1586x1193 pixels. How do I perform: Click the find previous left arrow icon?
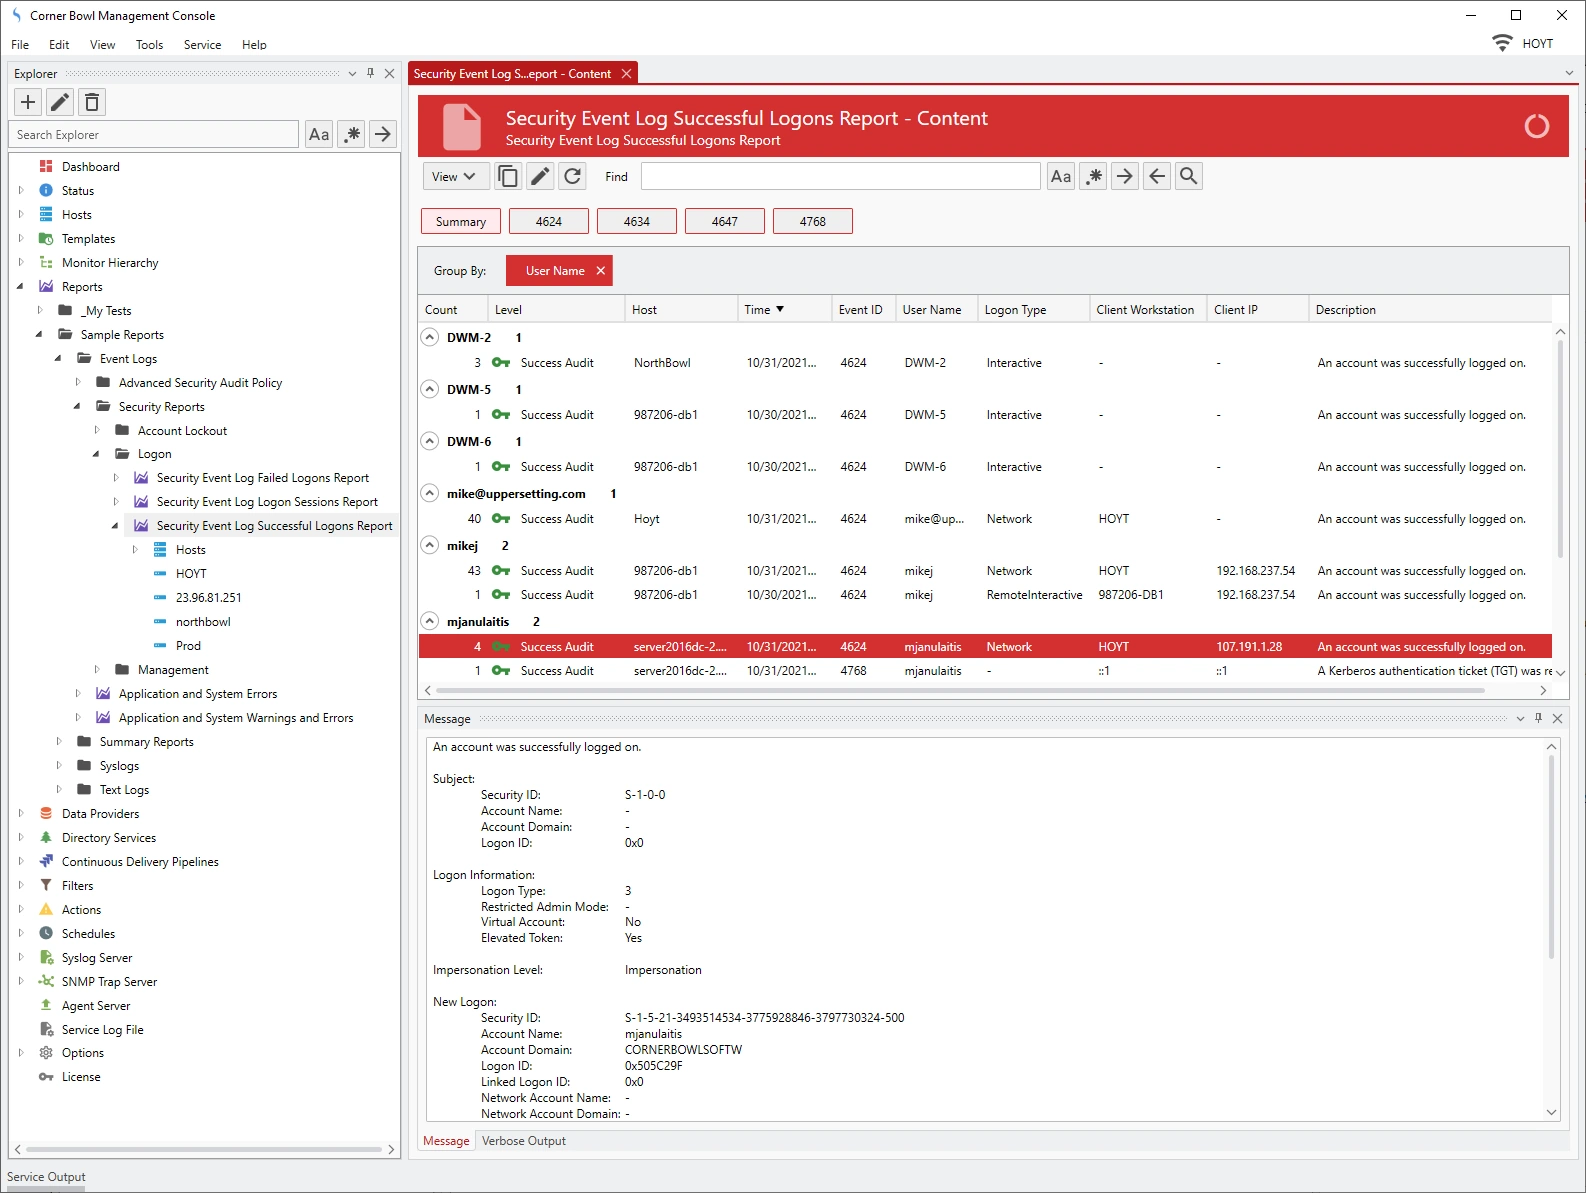tap(1157, 177)
